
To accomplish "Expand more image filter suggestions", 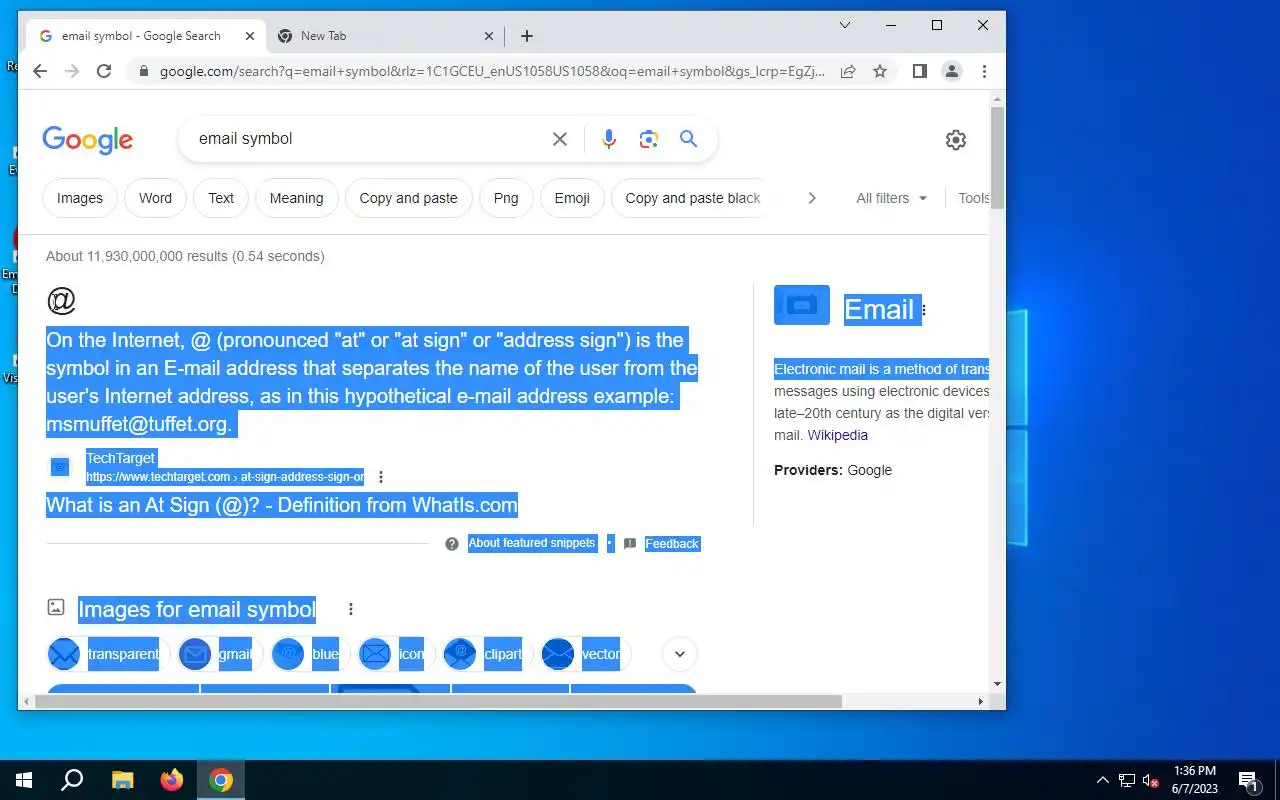I will pyautogui.click(x=680, y=654).
